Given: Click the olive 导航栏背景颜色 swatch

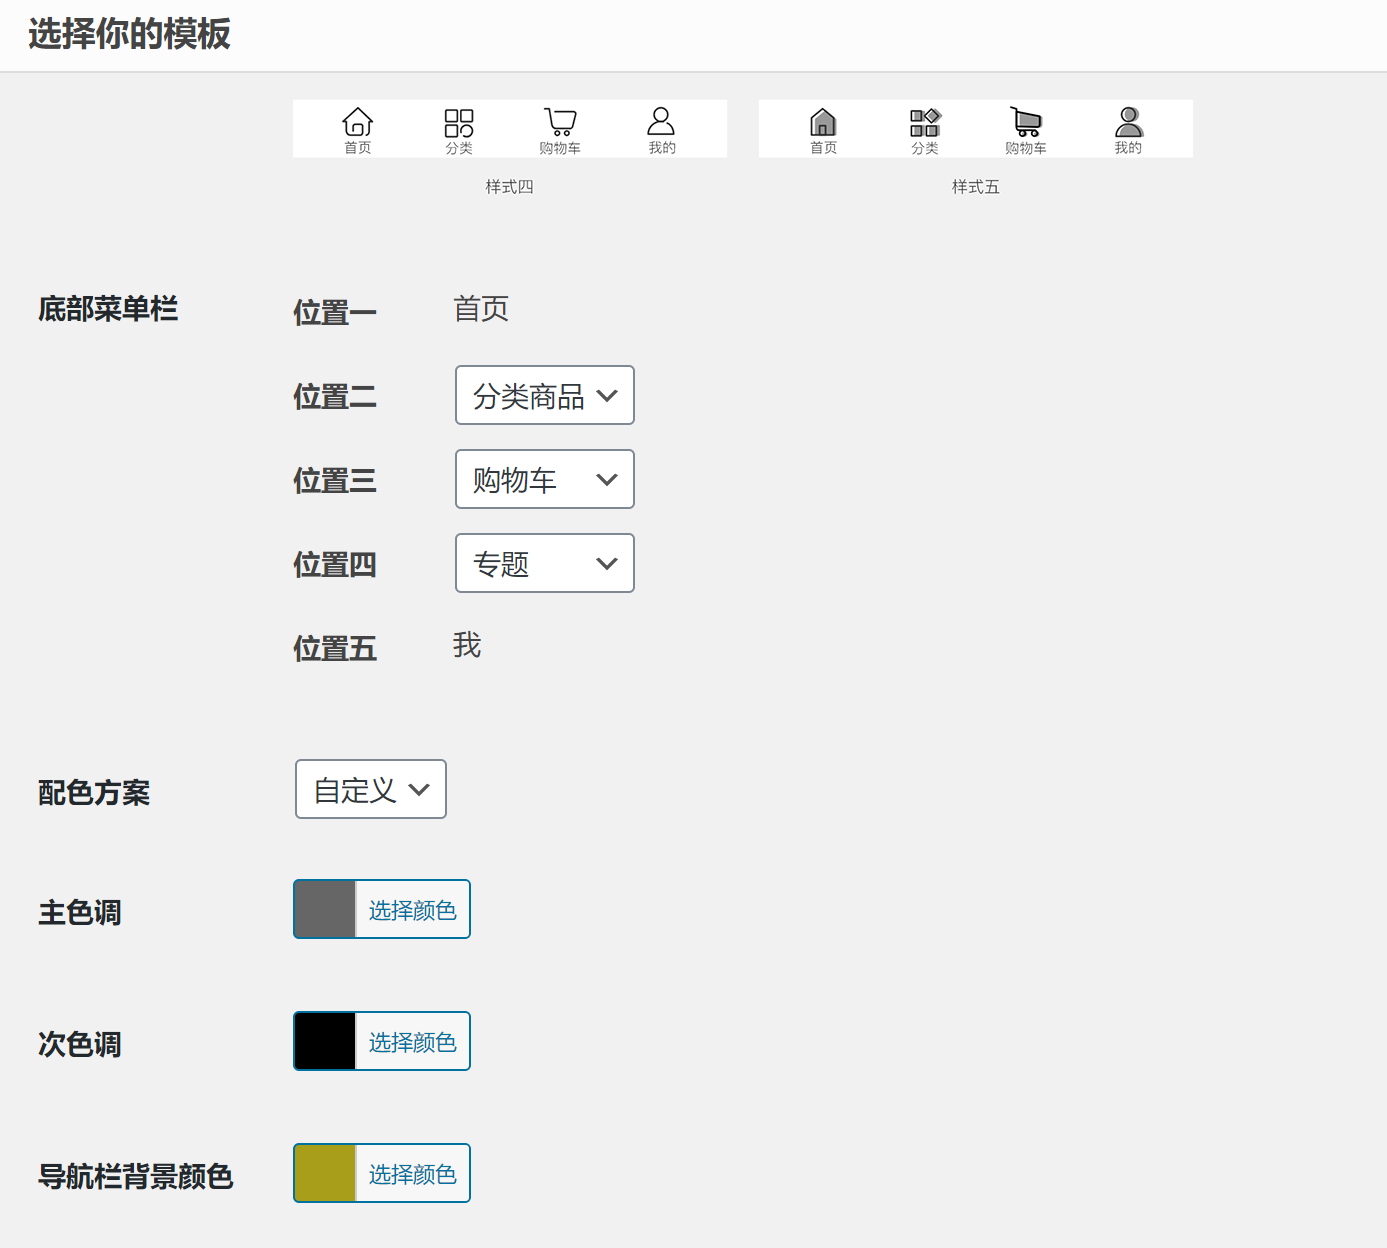Looking at the screenshot, I should pyautogui.click(x=325, y=1174).
